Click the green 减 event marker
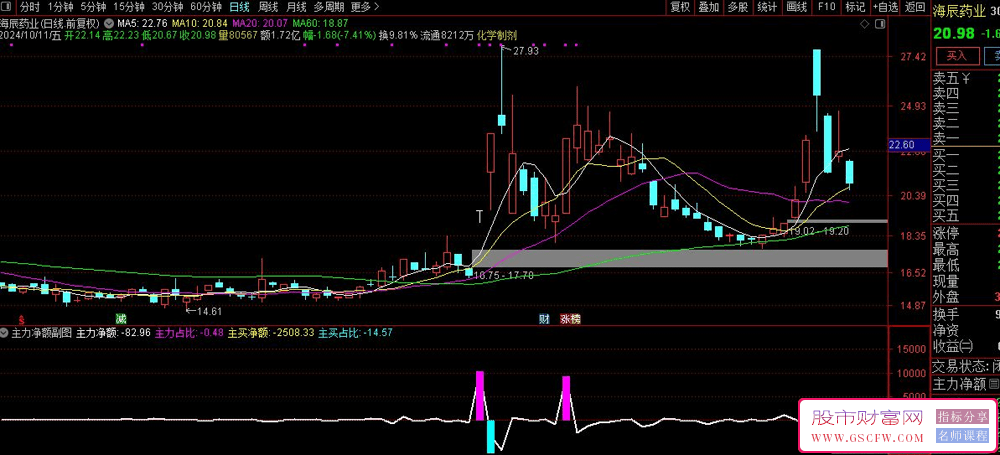The image size is (1000, 455). pyautogui.click(x=121, y=318)
